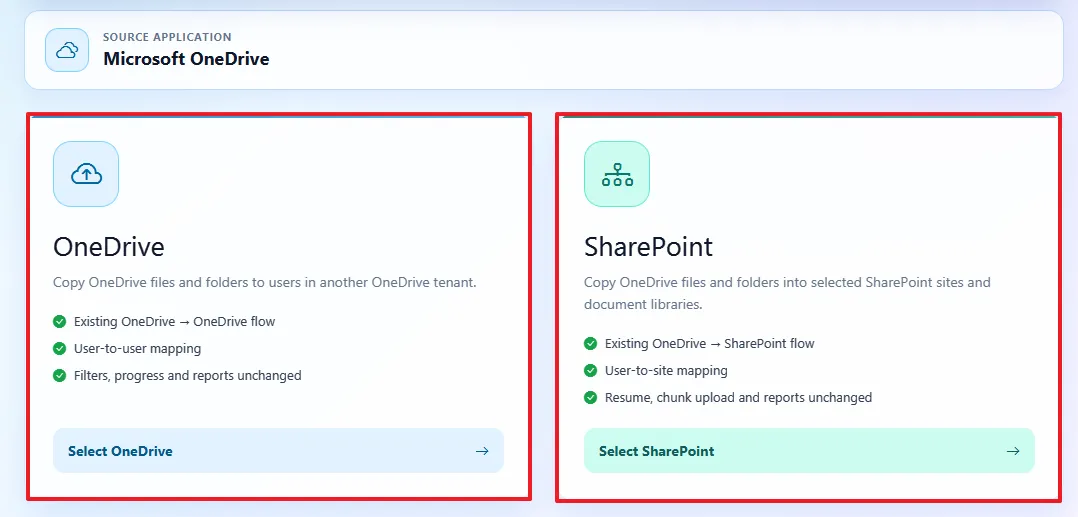Click the arrow in Select OneDrive button
The image size is (1078, 517).
482,451
